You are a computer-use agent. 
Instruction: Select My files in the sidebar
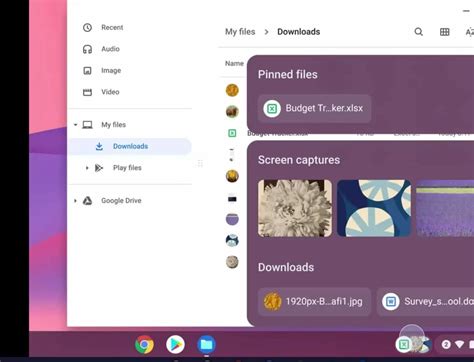tap(113, 125)
